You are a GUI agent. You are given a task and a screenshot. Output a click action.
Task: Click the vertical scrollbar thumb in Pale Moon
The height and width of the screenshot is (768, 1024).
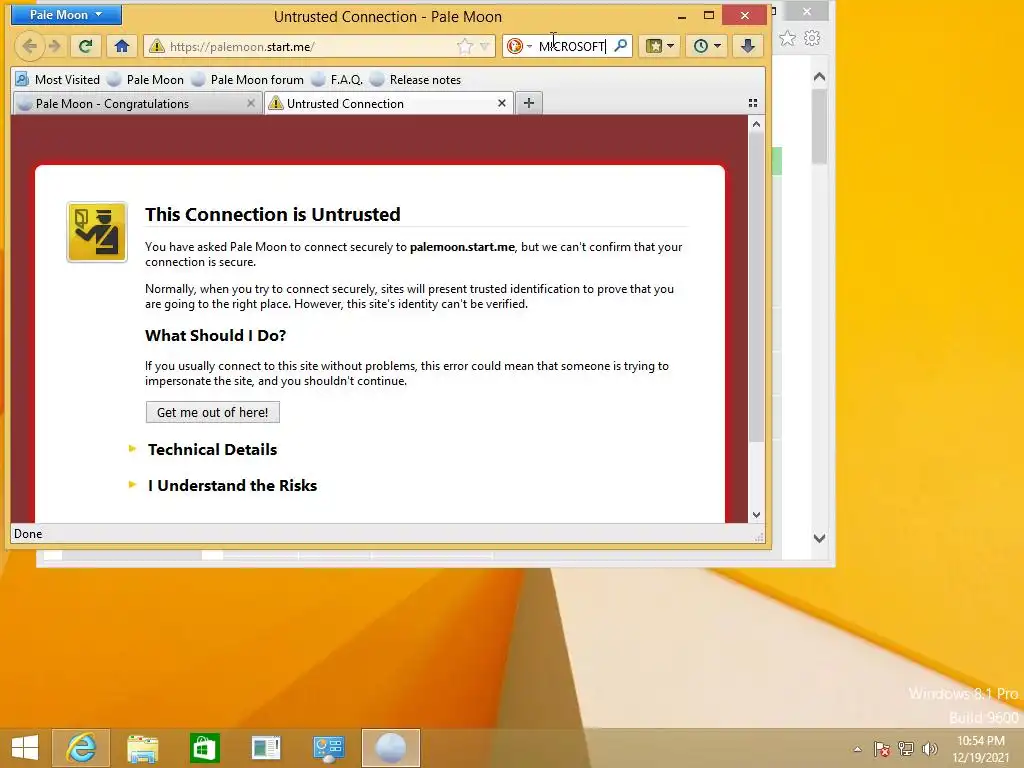click(x=756, y=287)
